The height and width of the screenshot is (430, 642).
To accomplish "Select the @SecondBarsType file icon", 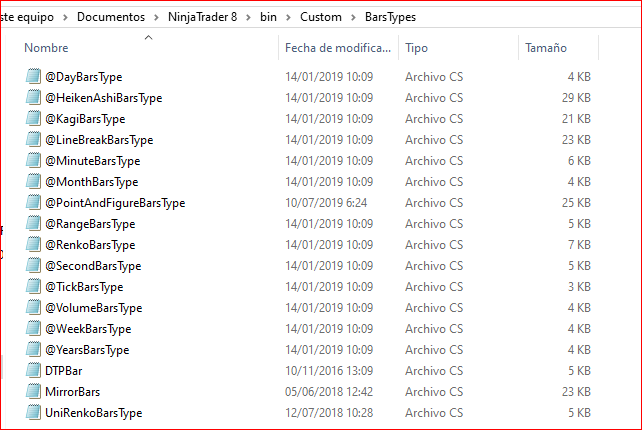I will point(33,265).
